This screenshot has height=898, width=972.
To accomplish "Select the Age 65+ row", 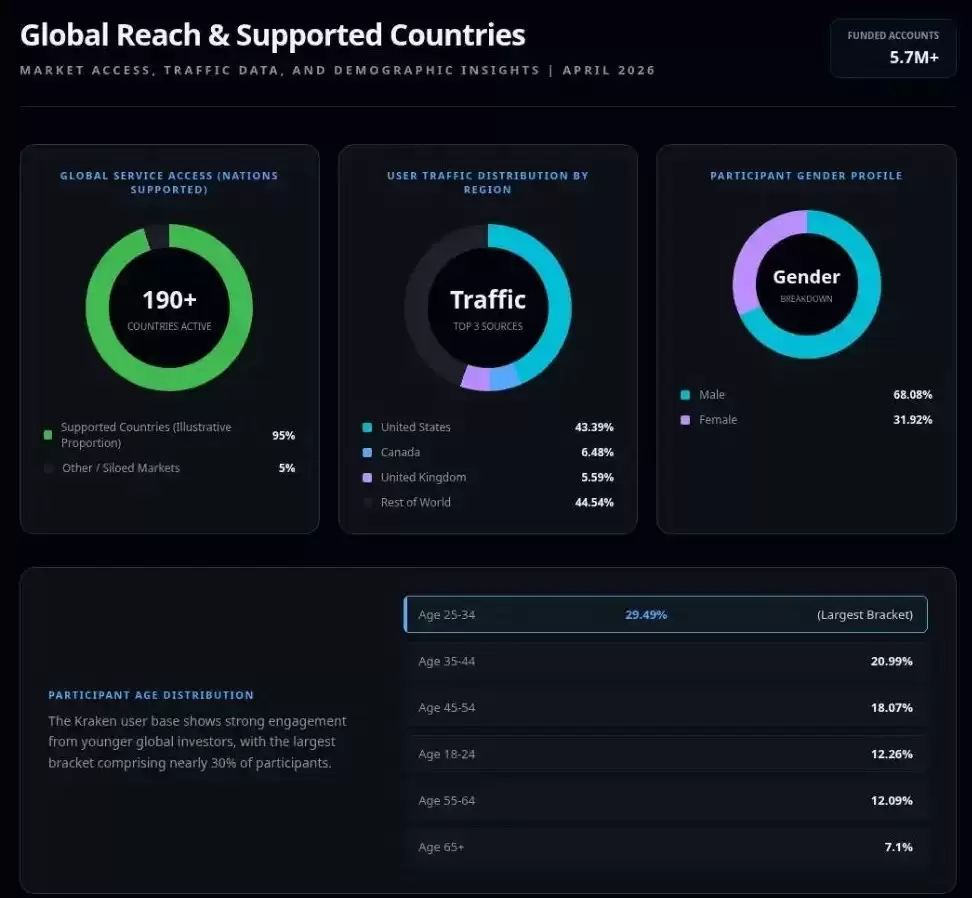I will 666,847.
